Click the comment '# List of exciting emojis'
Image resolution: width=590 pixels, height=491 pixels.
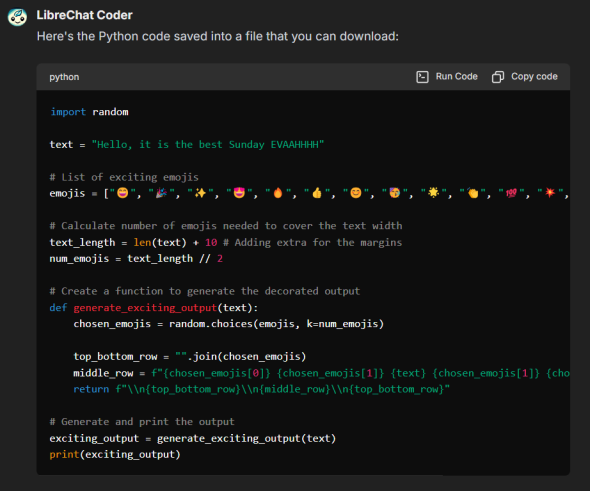(x=124, y=177)
